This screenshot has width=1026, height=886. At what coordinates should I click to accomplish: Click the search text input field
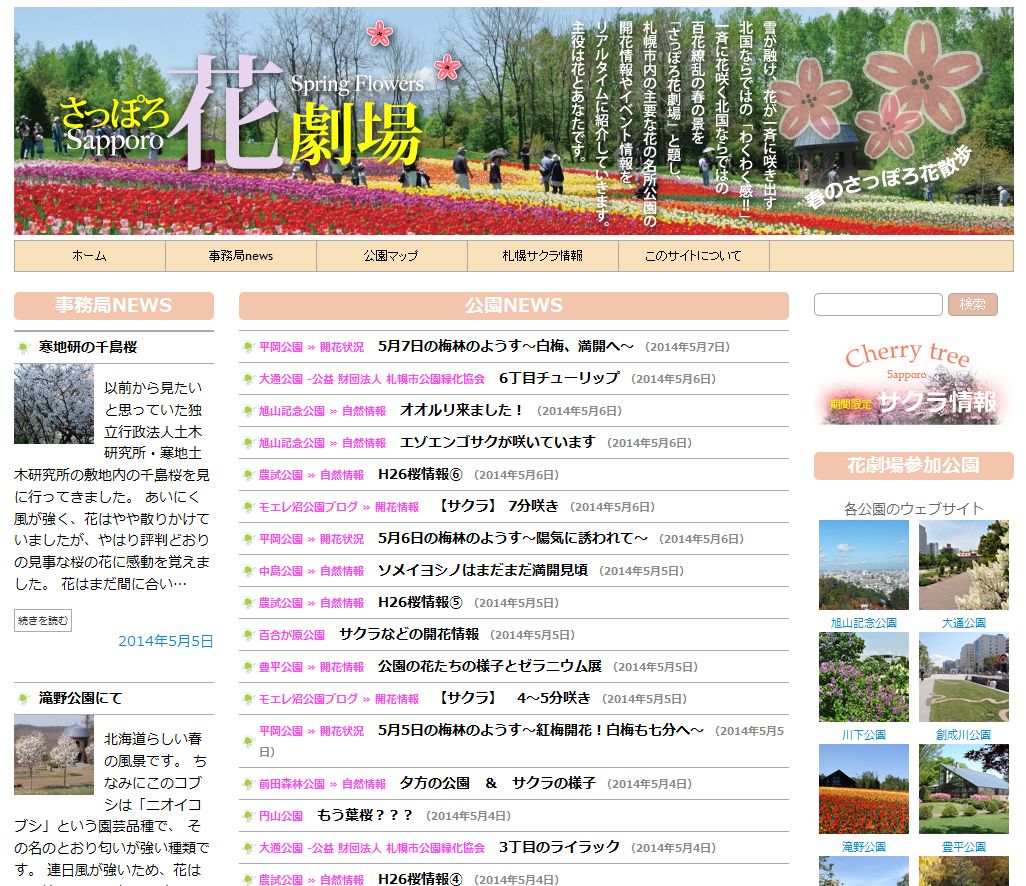point(878,305)
